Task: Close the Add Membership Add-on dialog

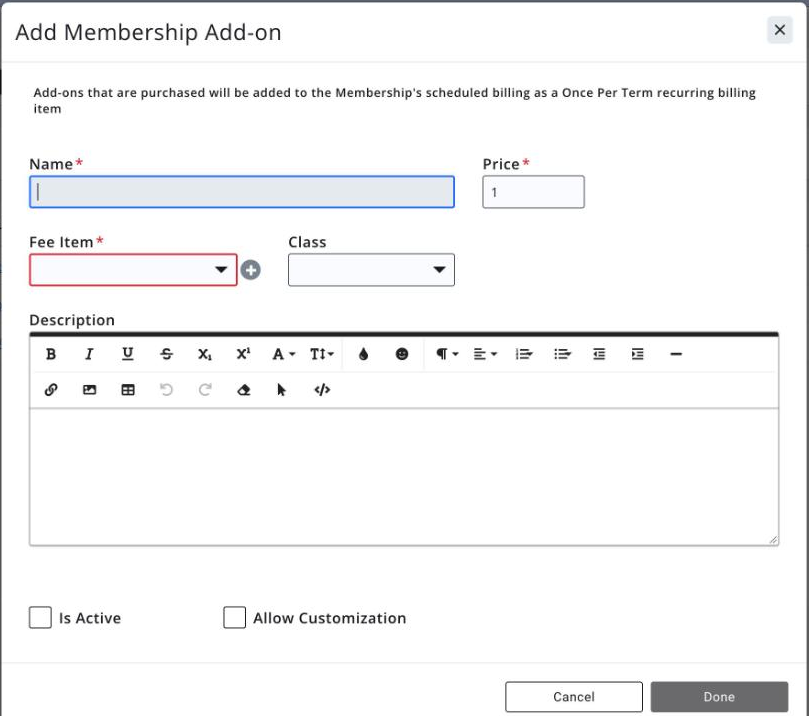Action: 780,30
